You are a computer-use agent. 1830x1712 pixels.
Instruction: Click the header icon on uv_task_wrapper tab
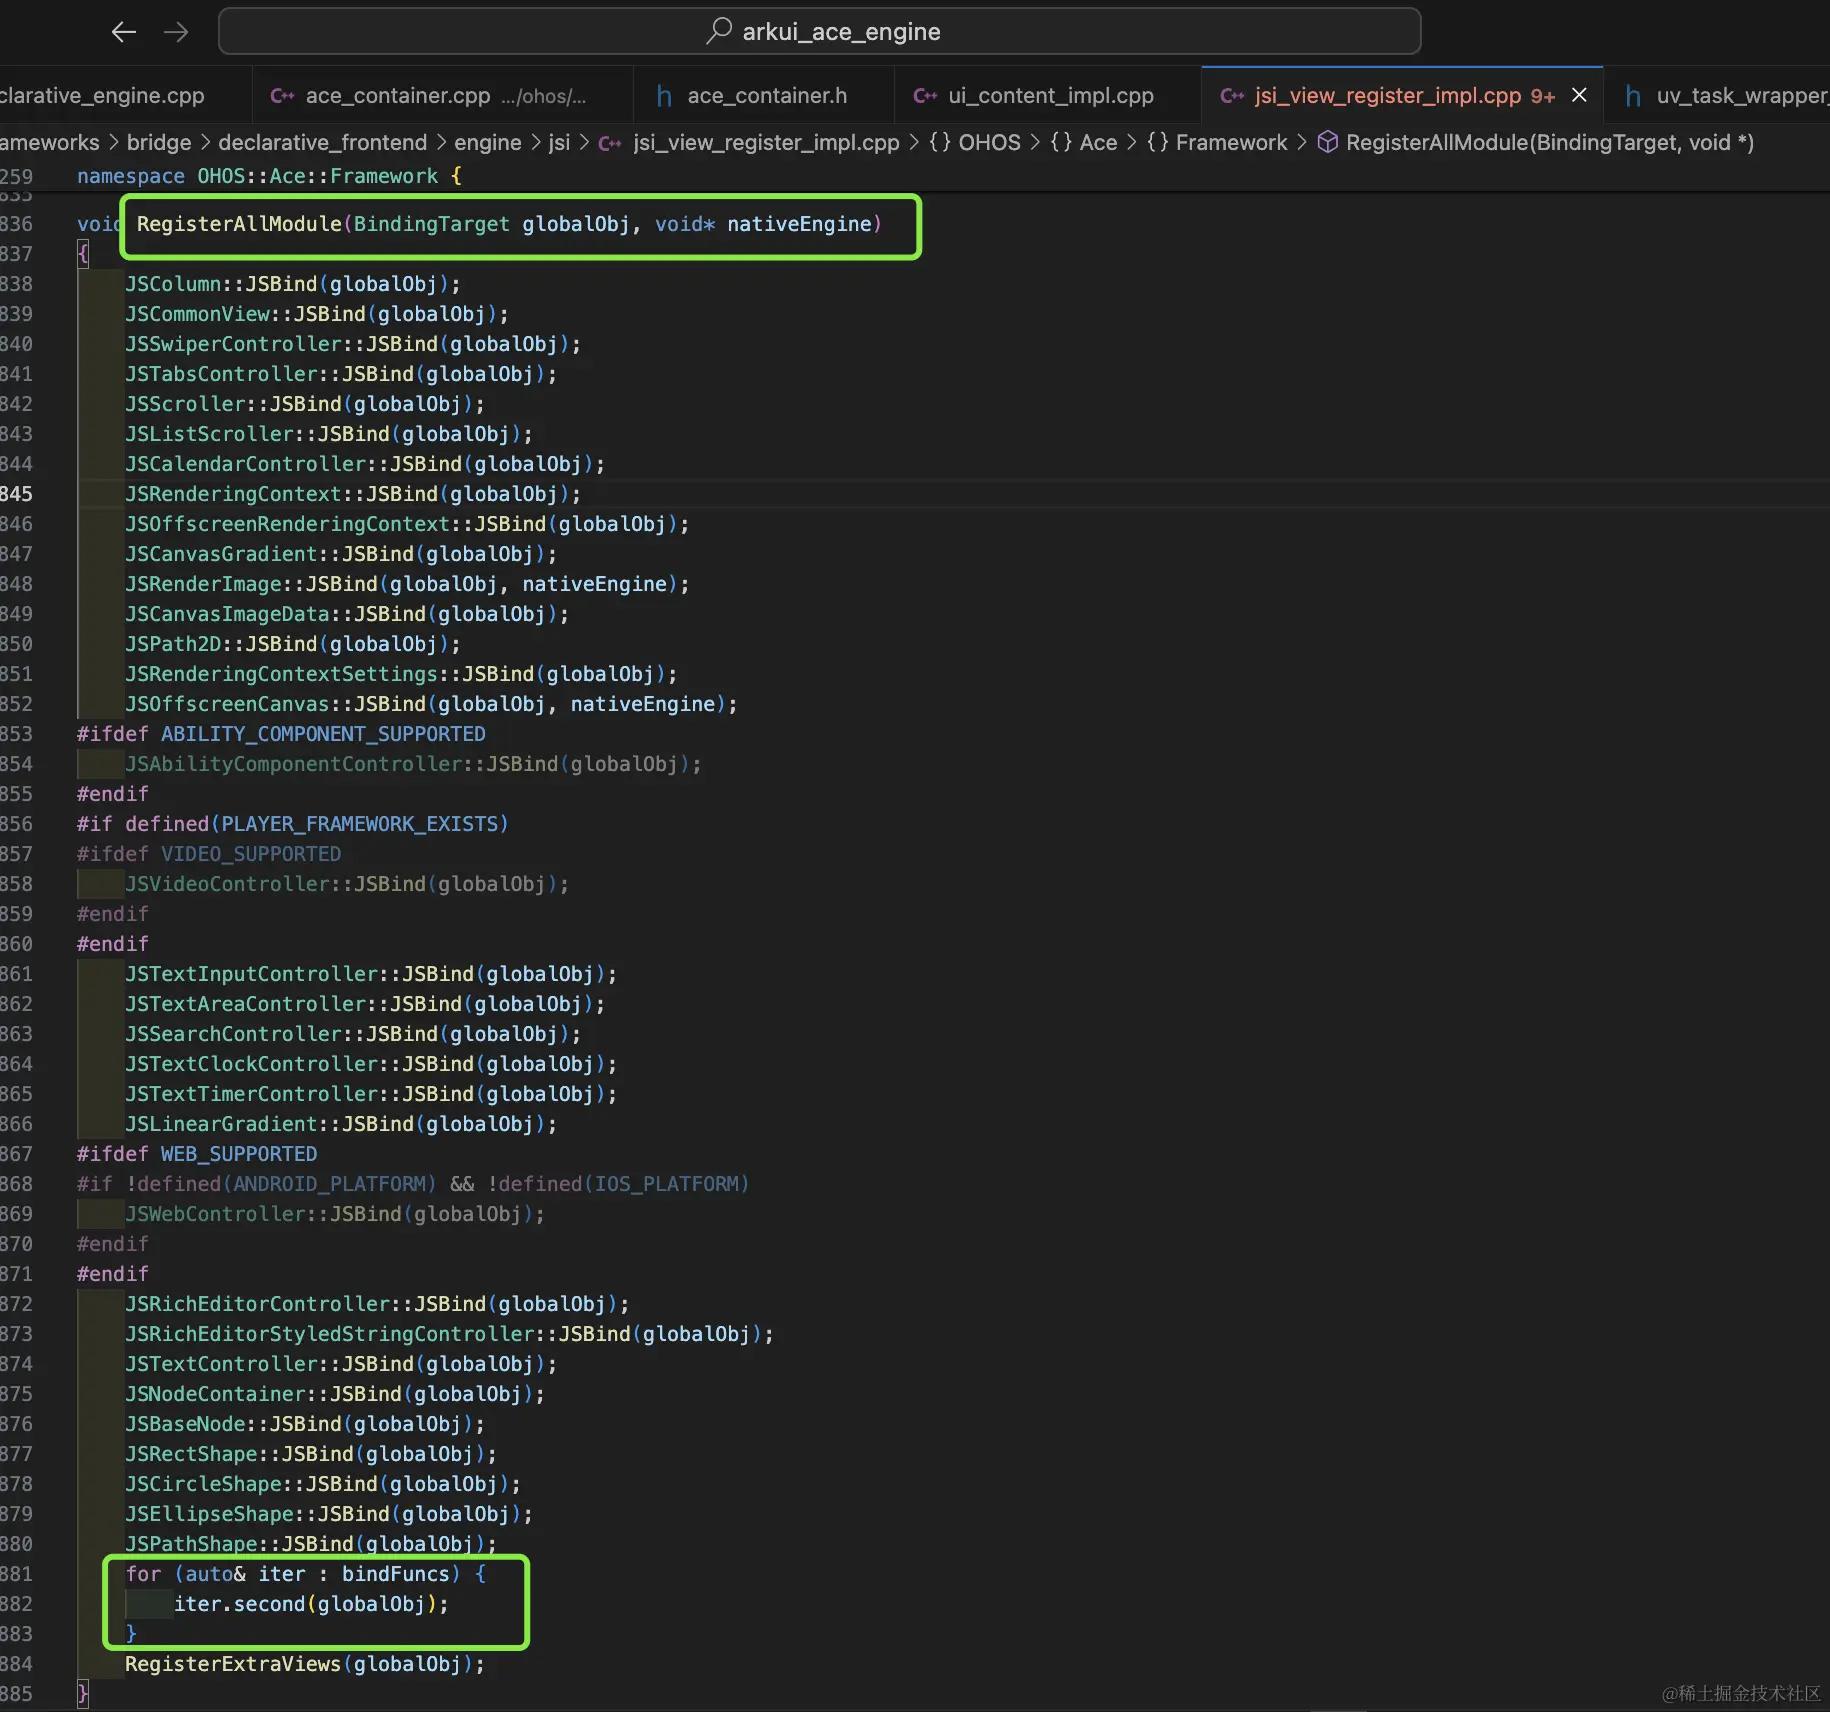coord(1633,96)
